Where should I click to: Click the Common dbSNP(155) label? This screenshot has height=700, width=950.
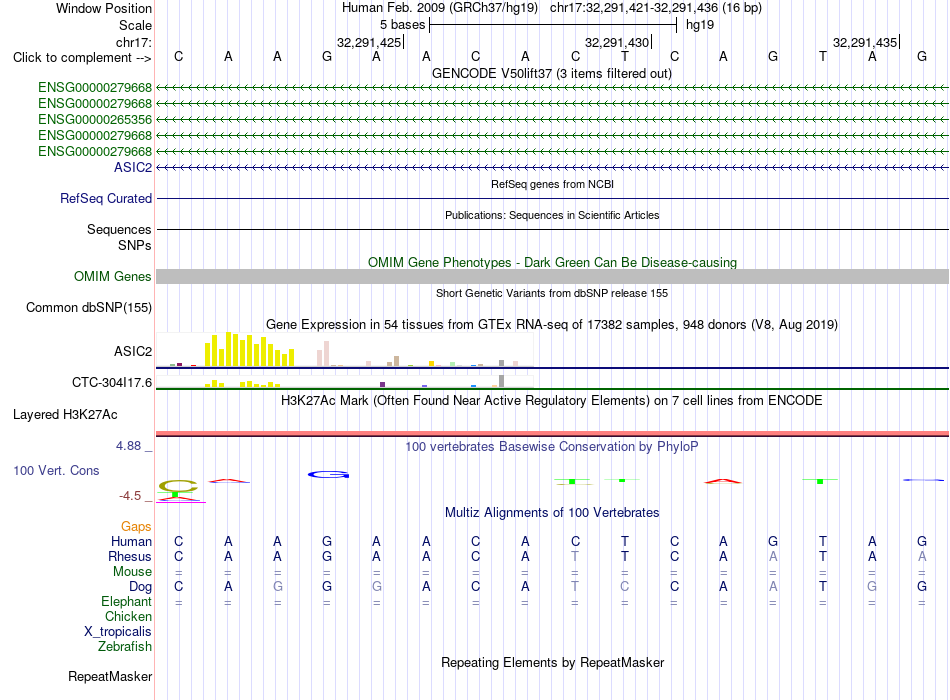point(88,307)
